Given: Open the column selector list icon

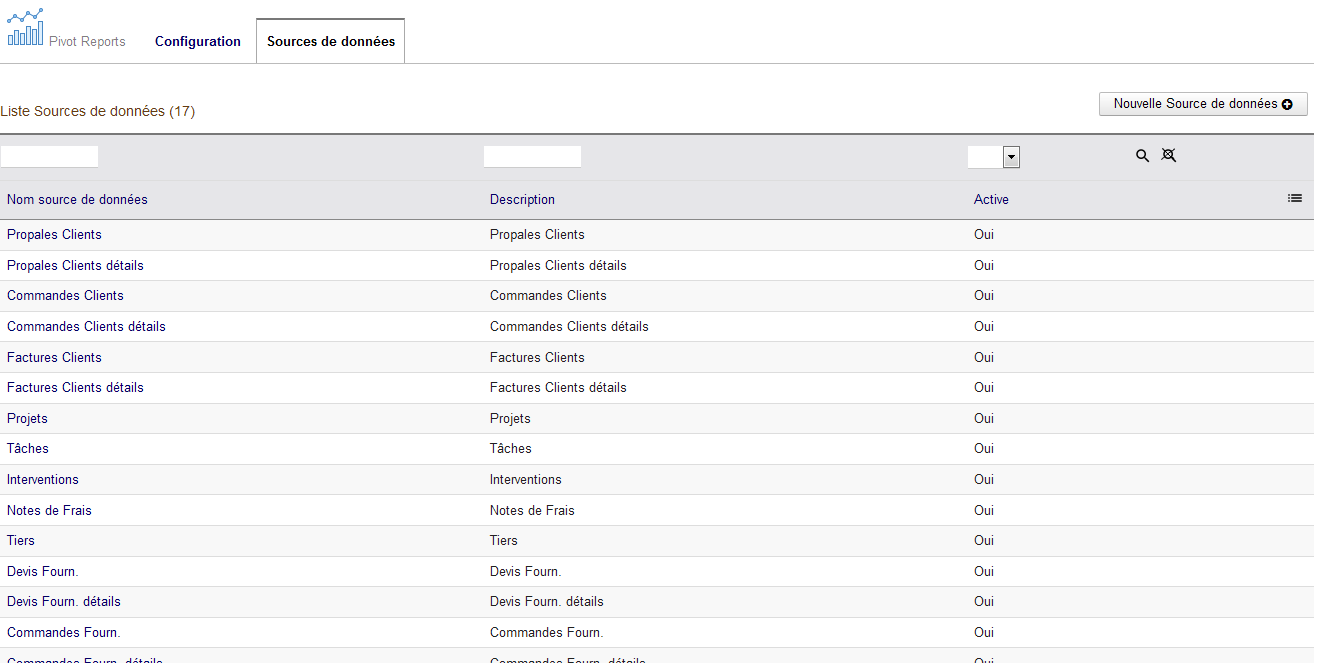Looking at the screenshot, I should click(1295, 199).
